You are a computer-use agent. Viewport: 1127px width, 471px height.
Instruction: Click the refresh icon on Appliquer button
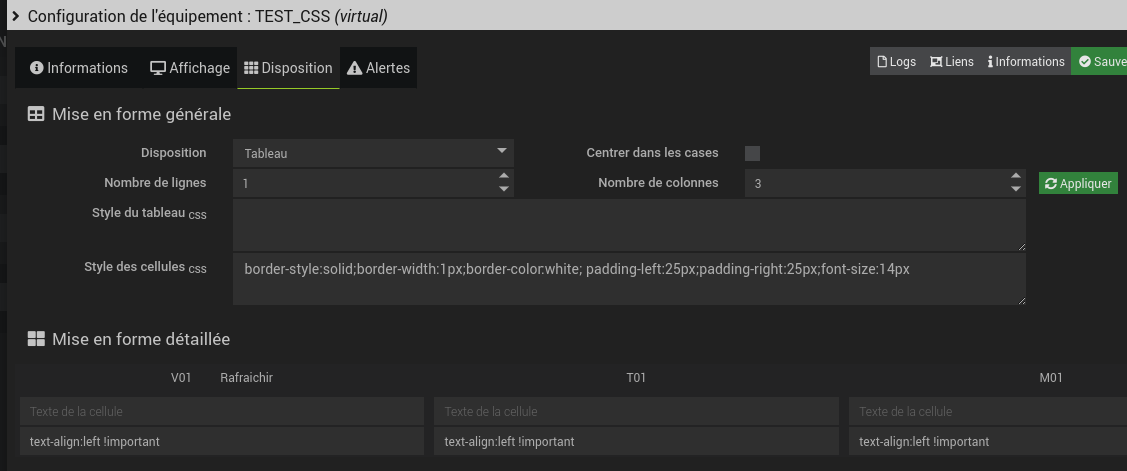pyautogui.click(x=1050, y=184)
